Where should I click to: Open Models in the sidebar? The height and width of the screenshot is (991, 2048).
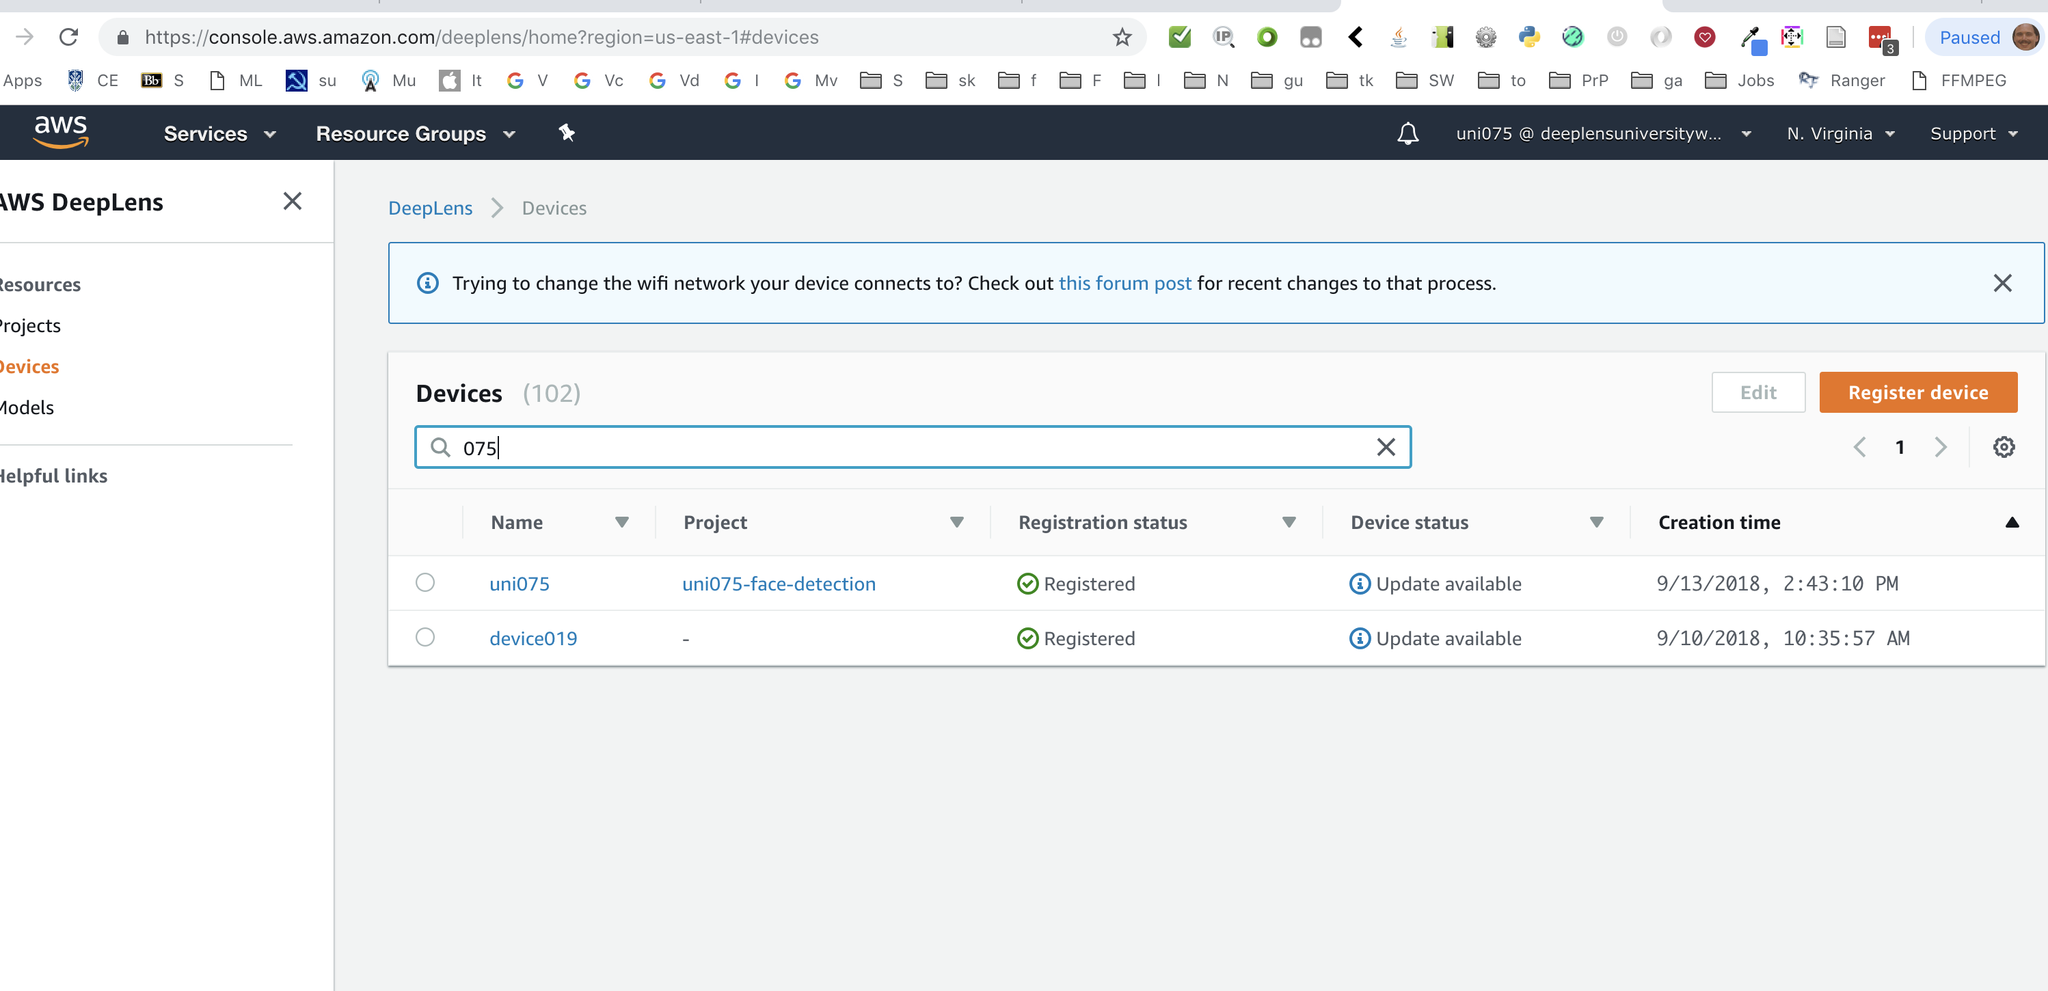[x=27, y=407]
